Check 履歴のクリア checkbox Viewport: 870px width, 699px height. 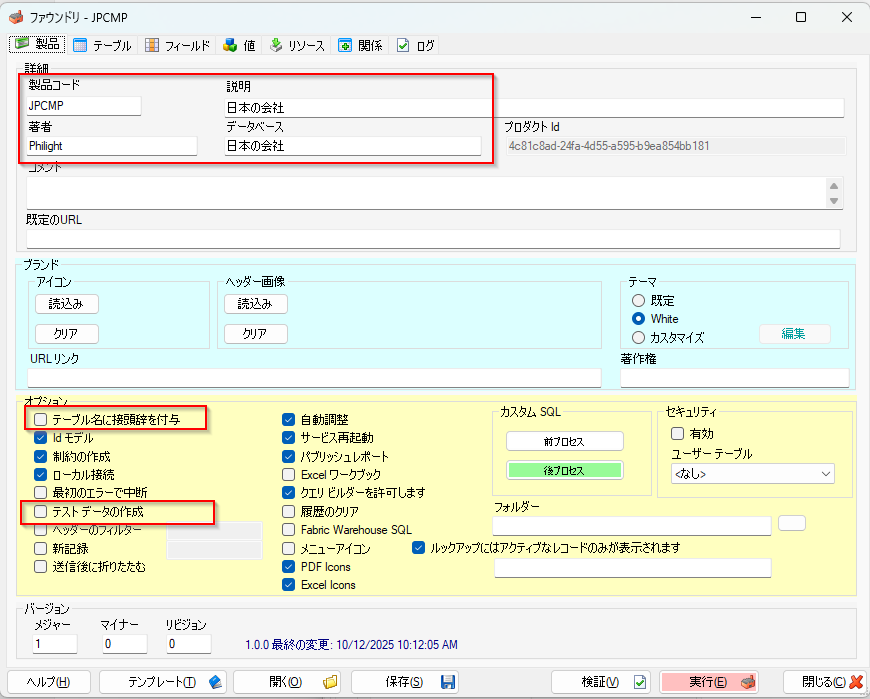[x=289, y=511]
